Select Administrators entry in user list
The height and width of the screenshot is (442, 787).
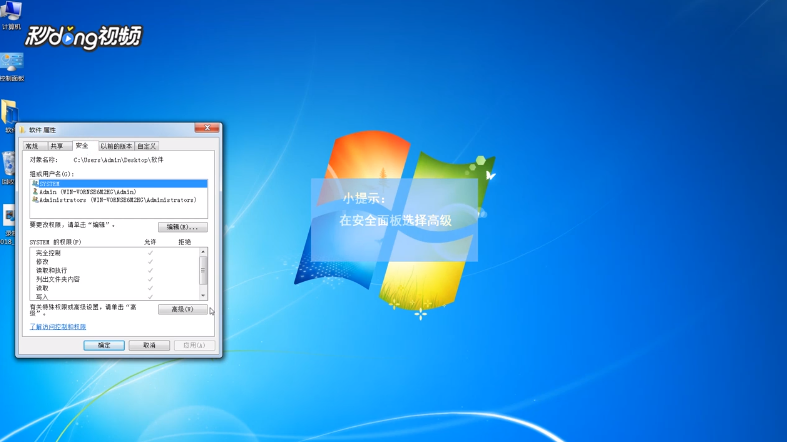click(118, 200)
